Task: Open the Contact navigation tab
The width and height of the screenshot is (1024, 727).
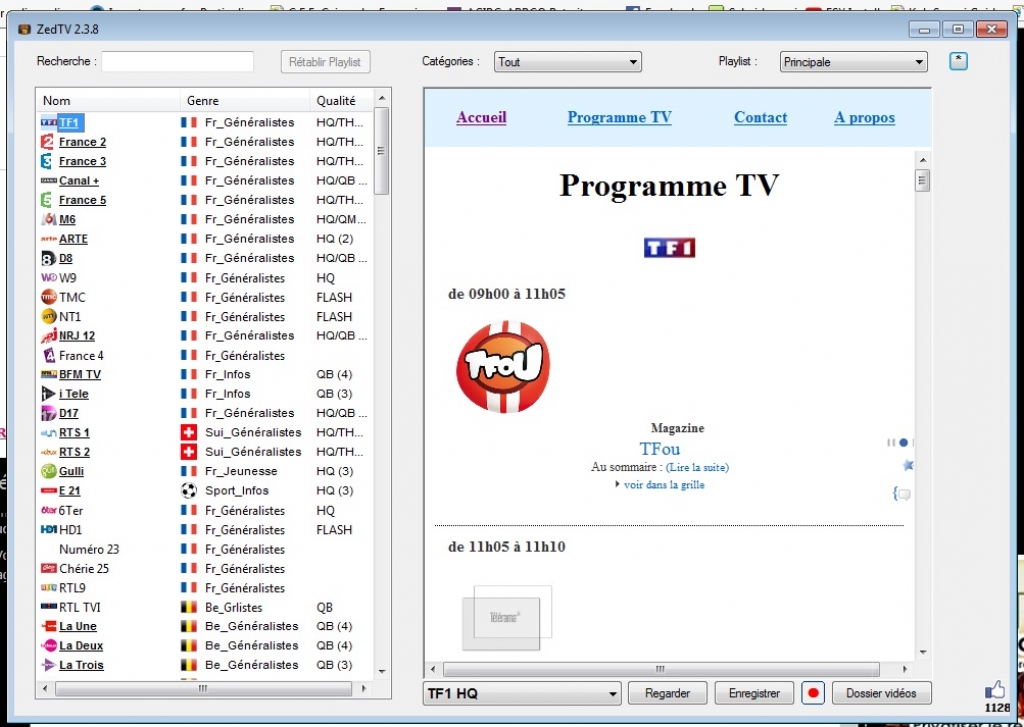Action: click(x=760, y=118)
